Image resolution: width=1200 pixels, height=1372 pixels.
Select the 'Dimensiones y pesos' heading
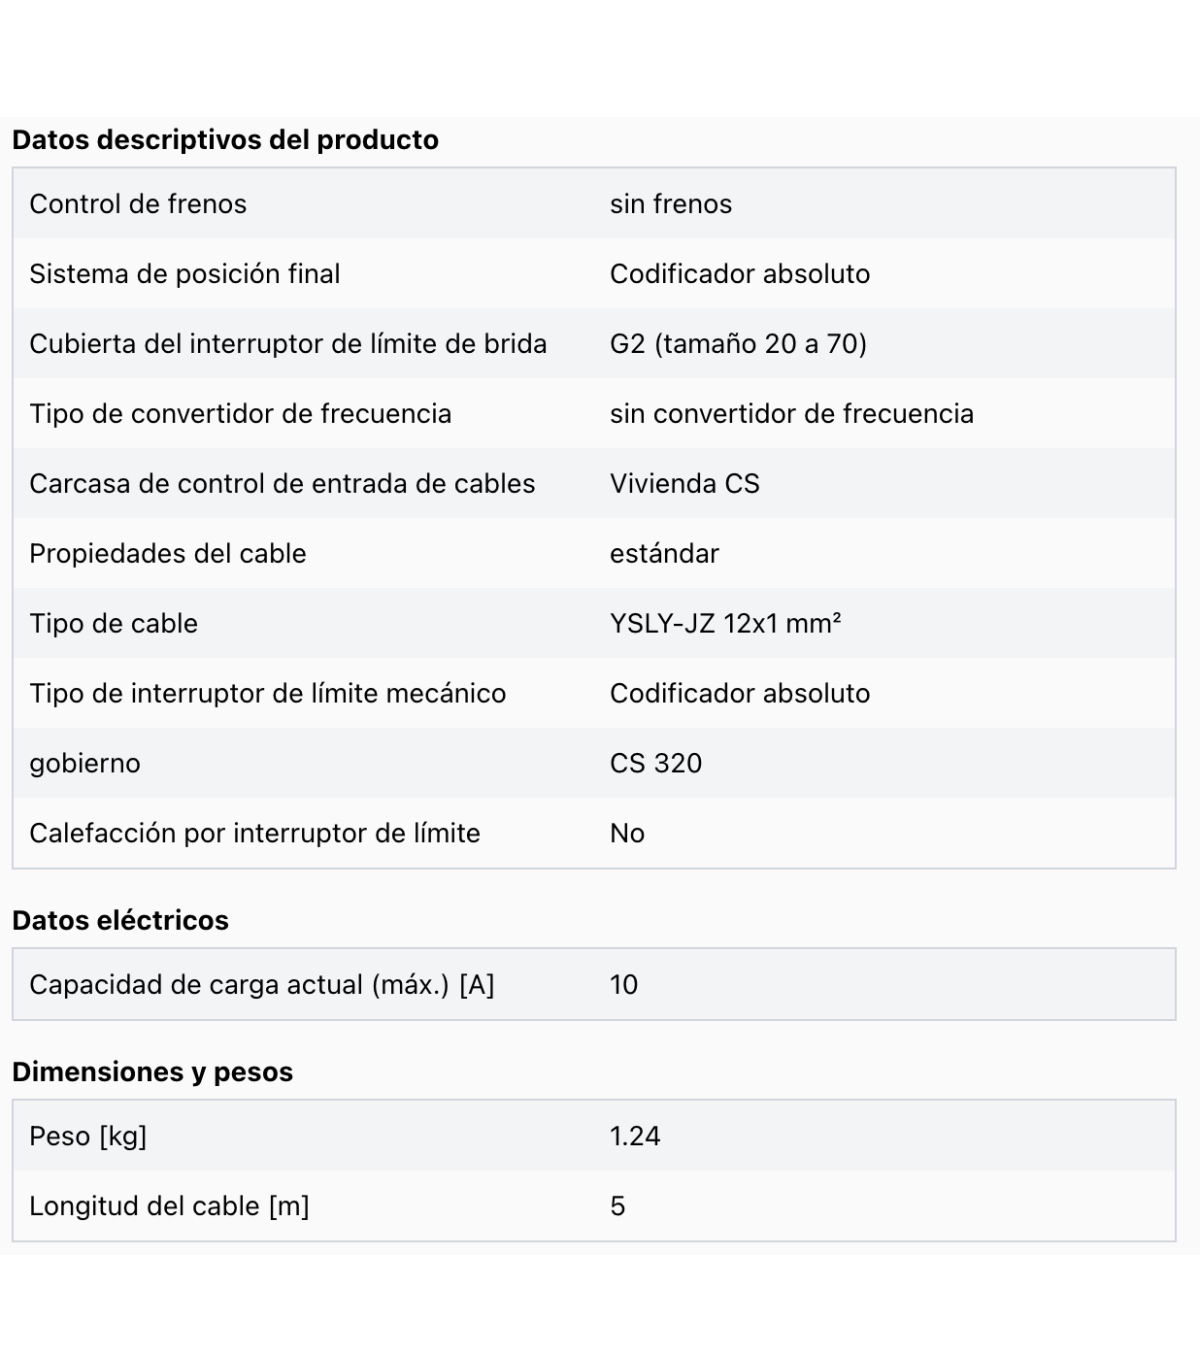click(x=152, y=1073)
